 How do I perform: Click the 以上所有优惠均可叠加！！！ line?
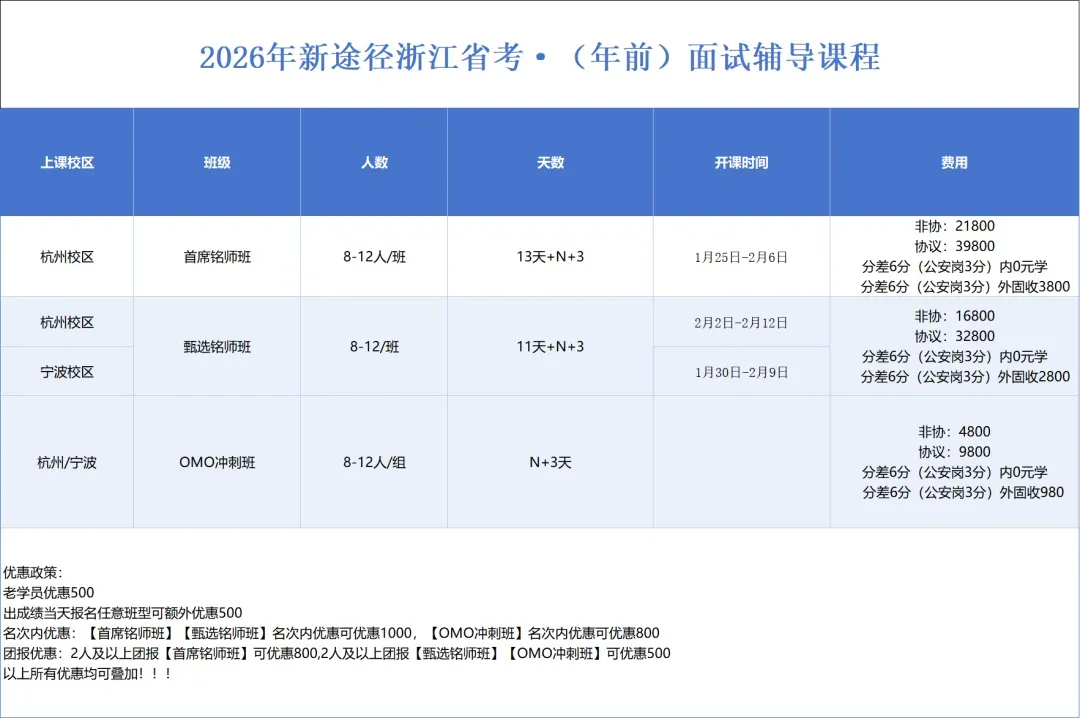tap(87, 674)
